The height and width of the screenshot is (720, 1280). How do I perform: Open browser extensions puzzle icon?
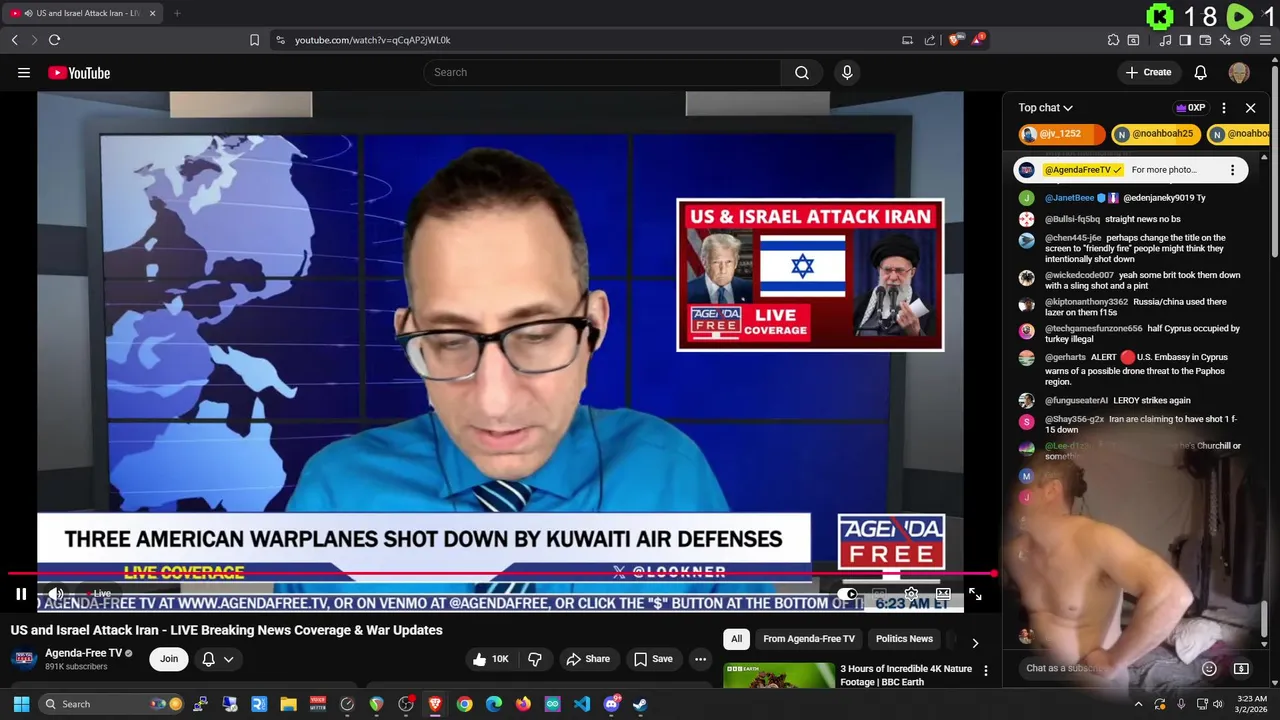(x=1113, y=40)
